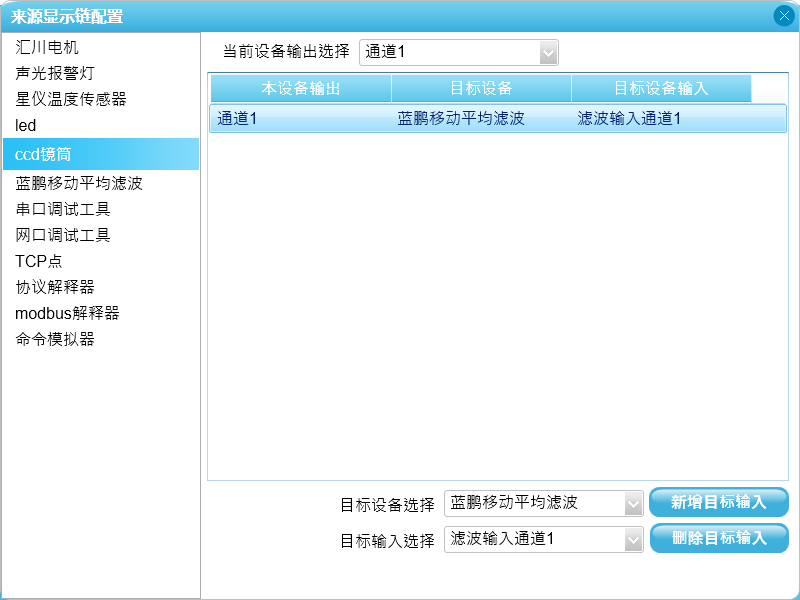Close the 来源显示链配置 dialog
800x600 pixels.
(783, 15)
